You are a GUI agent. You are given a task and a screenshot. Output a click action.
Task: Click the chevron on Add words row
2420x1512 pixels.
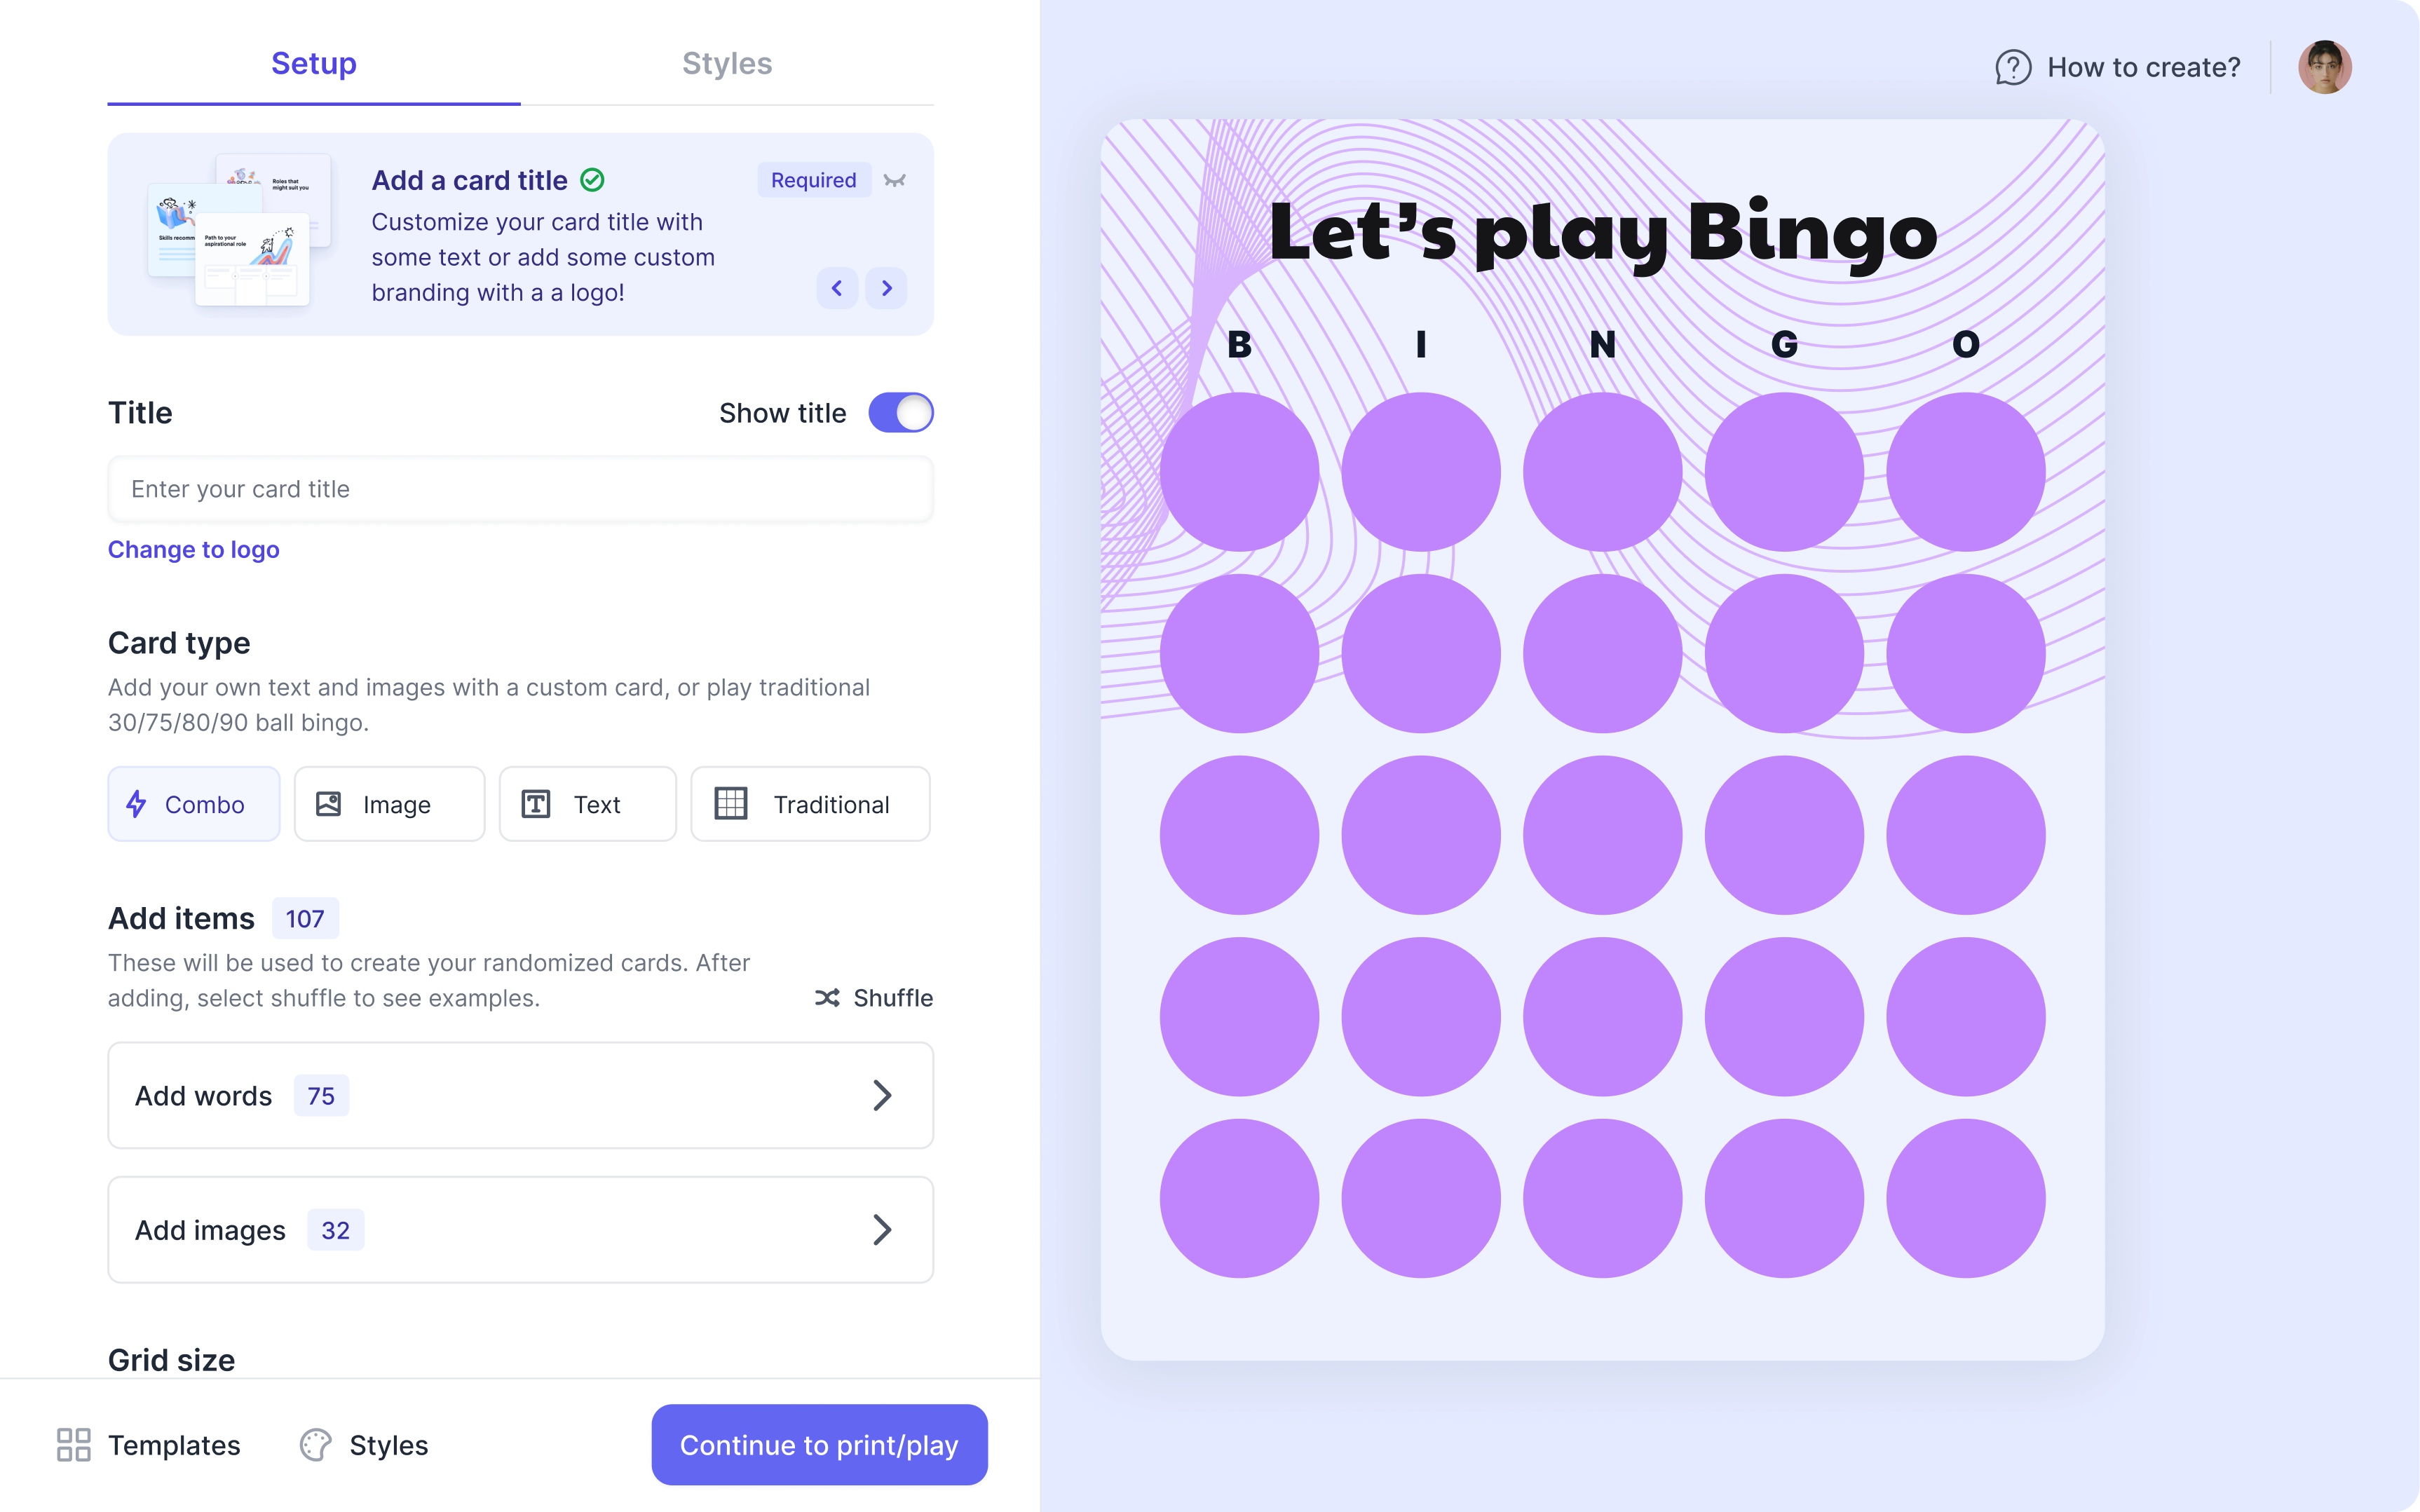[x=882, y=1094]
